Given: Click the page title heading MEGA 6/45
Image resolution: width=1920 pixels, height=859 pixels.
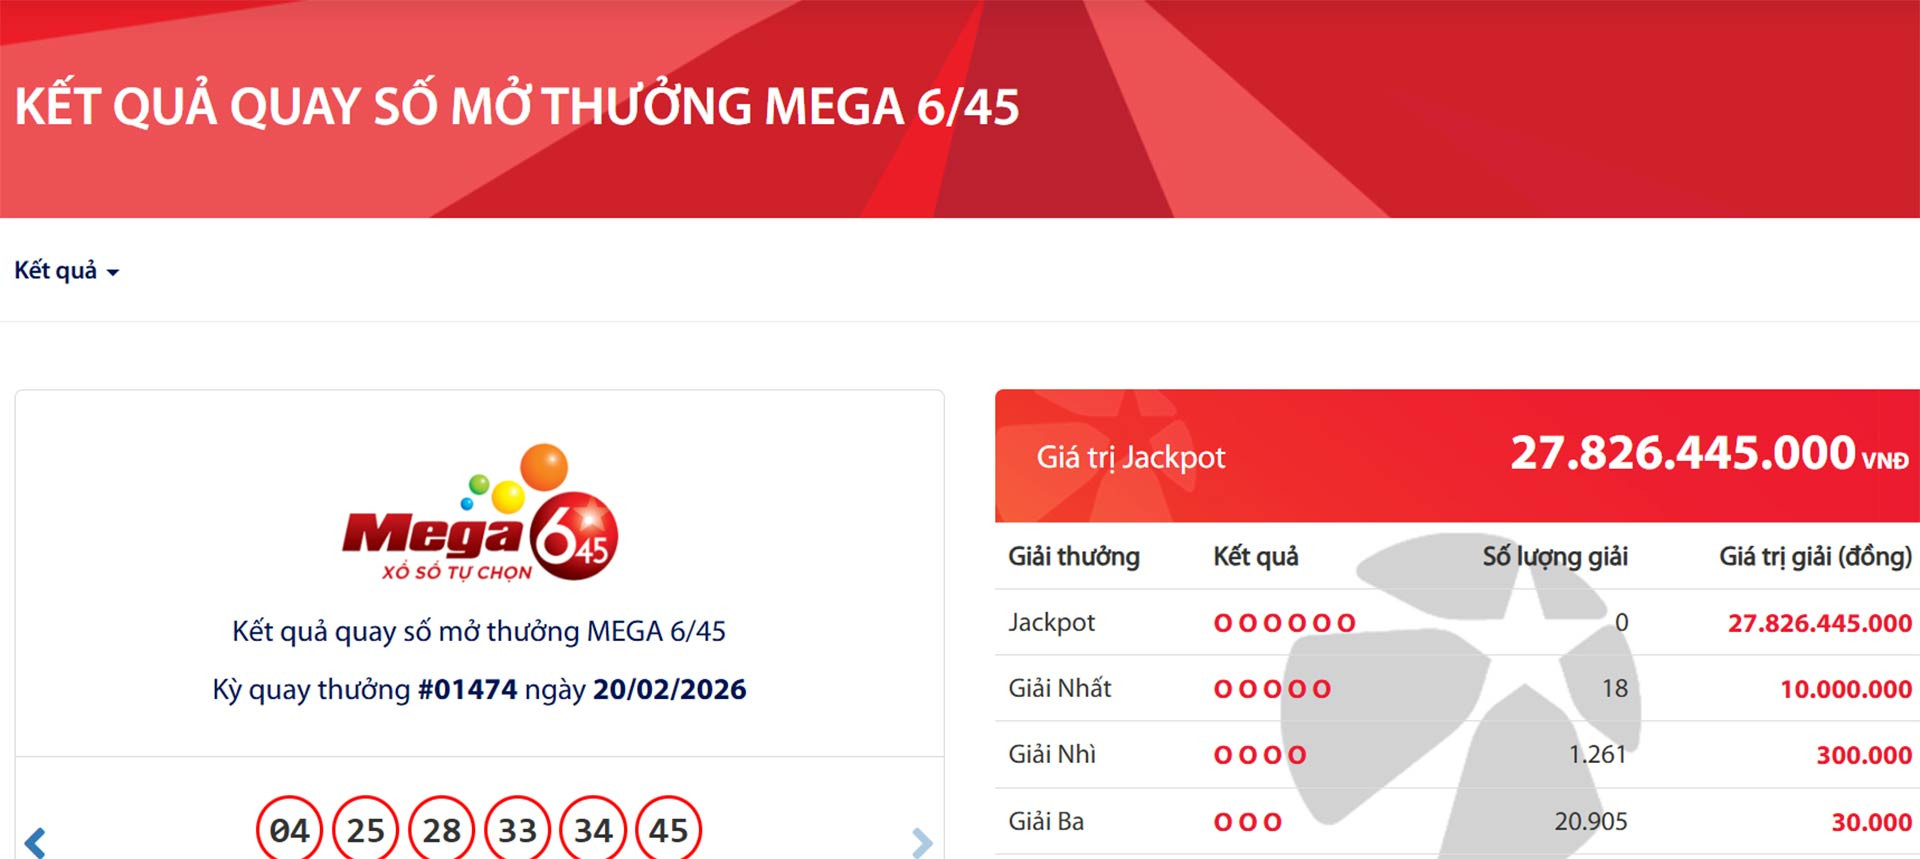Looking at the screenshot, I should tap(517, 107).
